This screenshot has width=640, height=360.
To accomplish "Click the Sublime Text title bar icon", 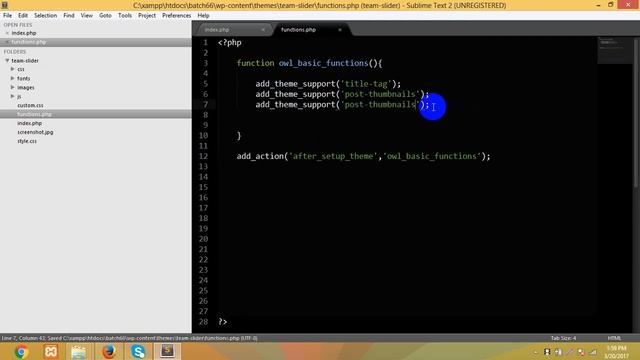I will coord(4,5).
